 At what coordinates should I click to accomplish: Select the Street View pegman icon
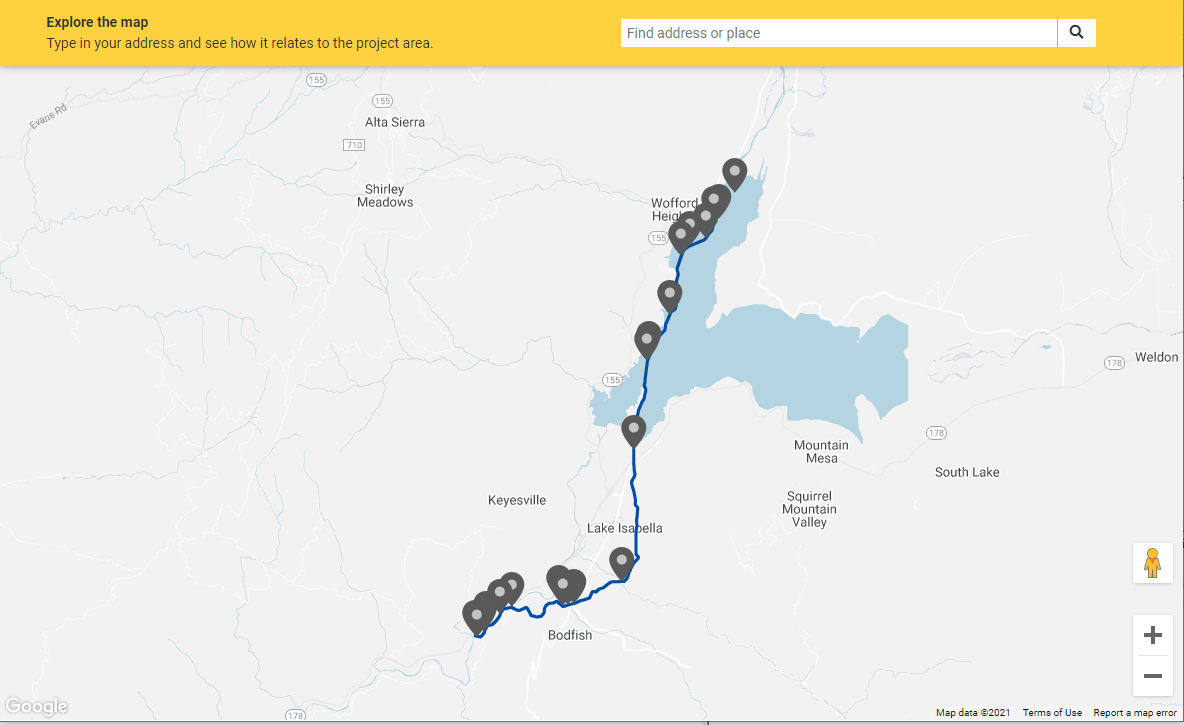click(1152, 563)
